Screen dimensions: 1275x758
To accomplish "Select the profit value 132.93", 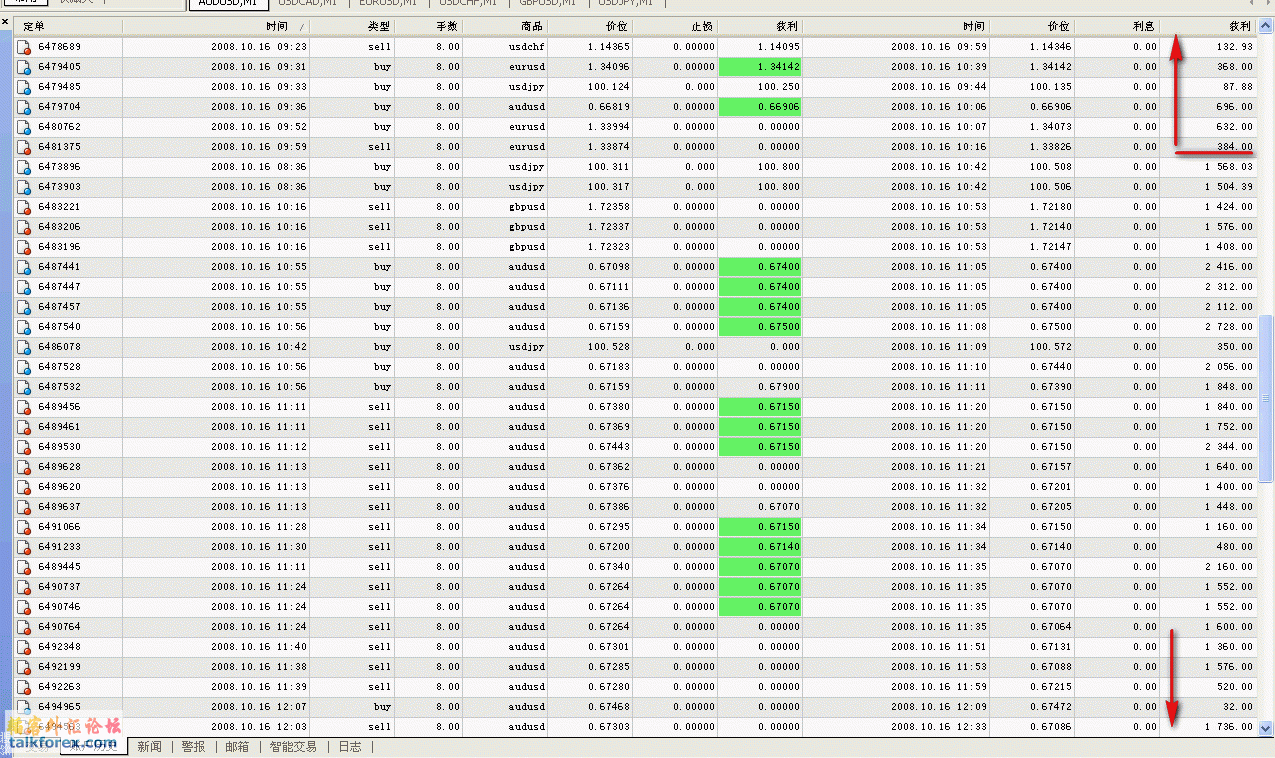I will pyautogui.click(x=1235, y=47).
